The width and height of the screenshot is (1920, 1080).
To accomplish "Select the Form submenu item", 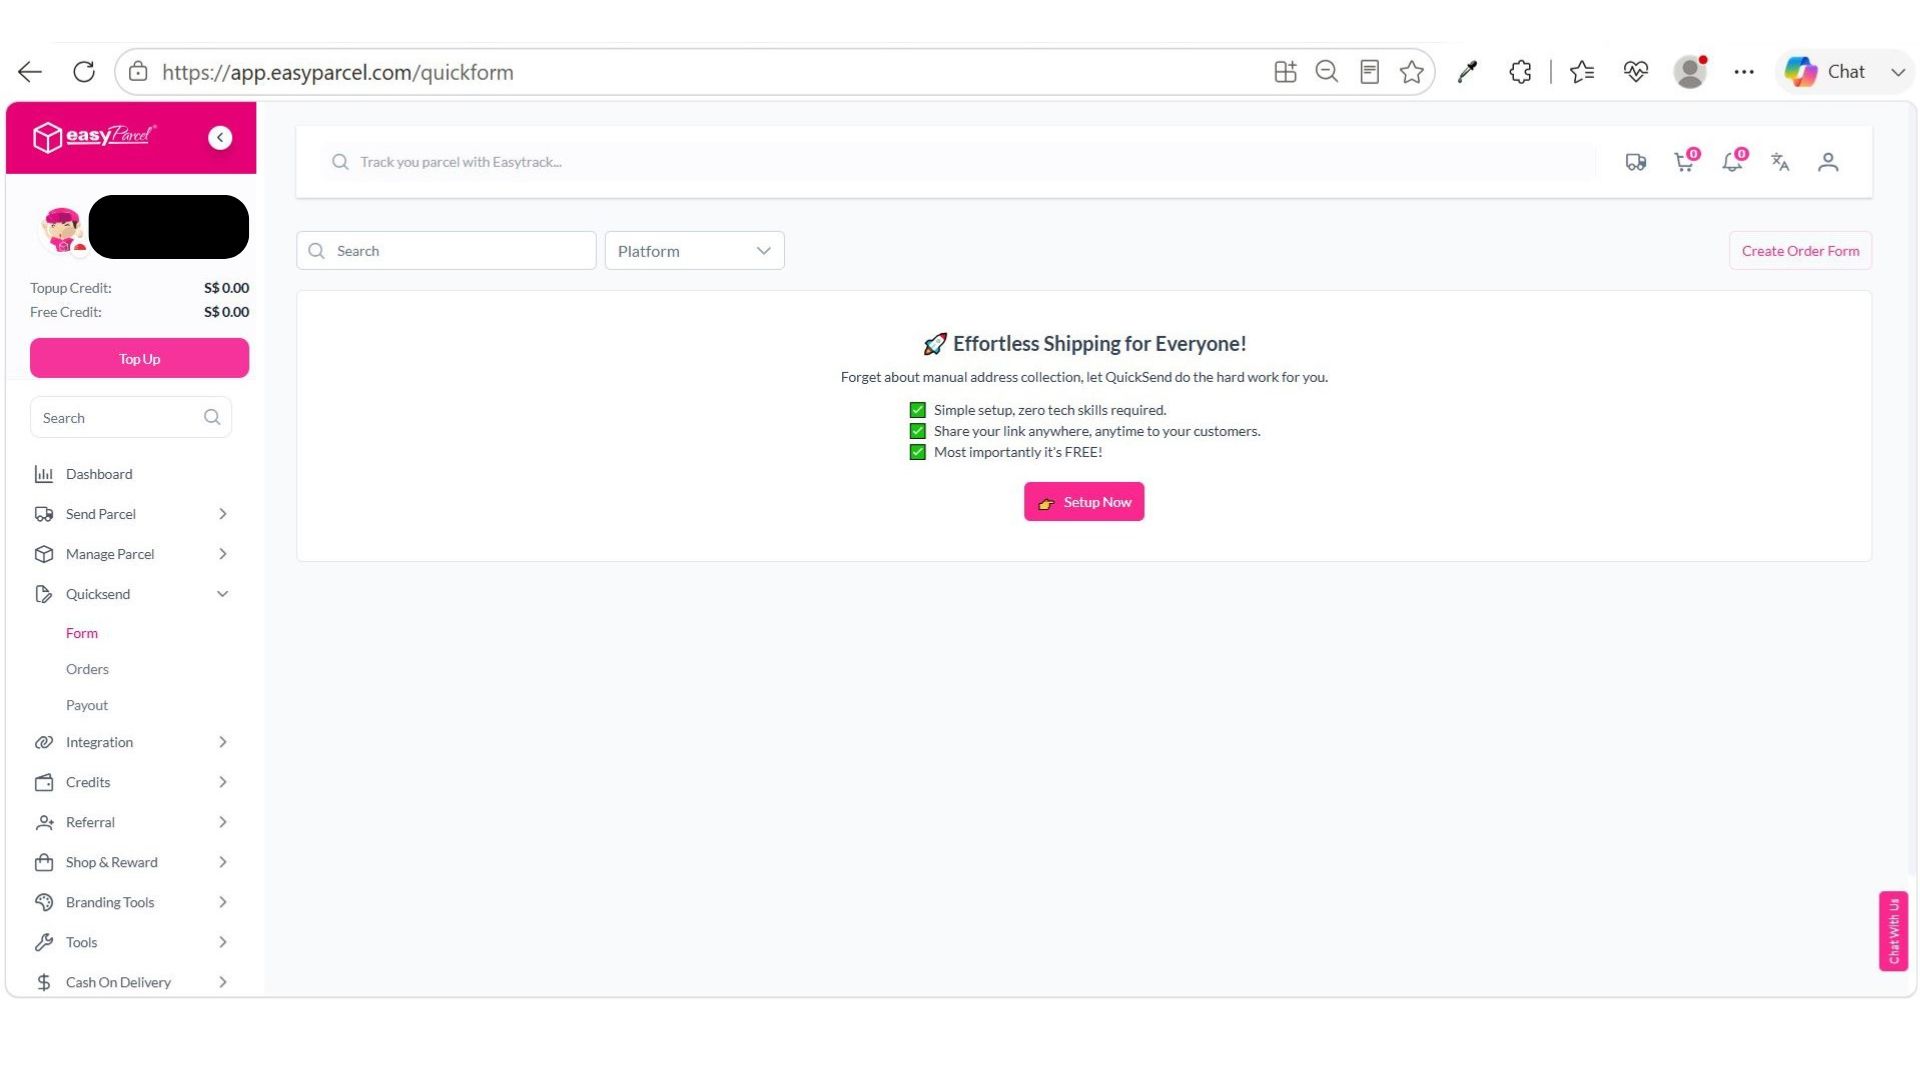I will 82,633.
